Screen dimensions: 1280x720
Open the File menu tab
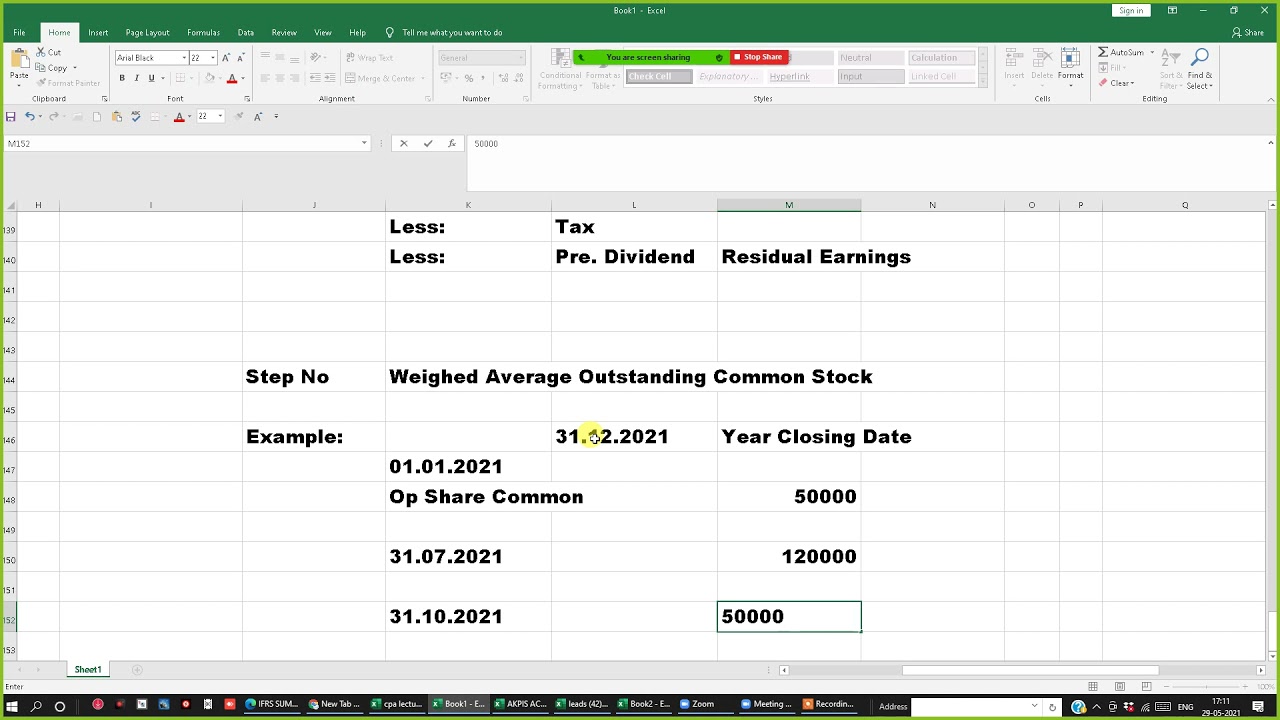click(x=19, y=32)
